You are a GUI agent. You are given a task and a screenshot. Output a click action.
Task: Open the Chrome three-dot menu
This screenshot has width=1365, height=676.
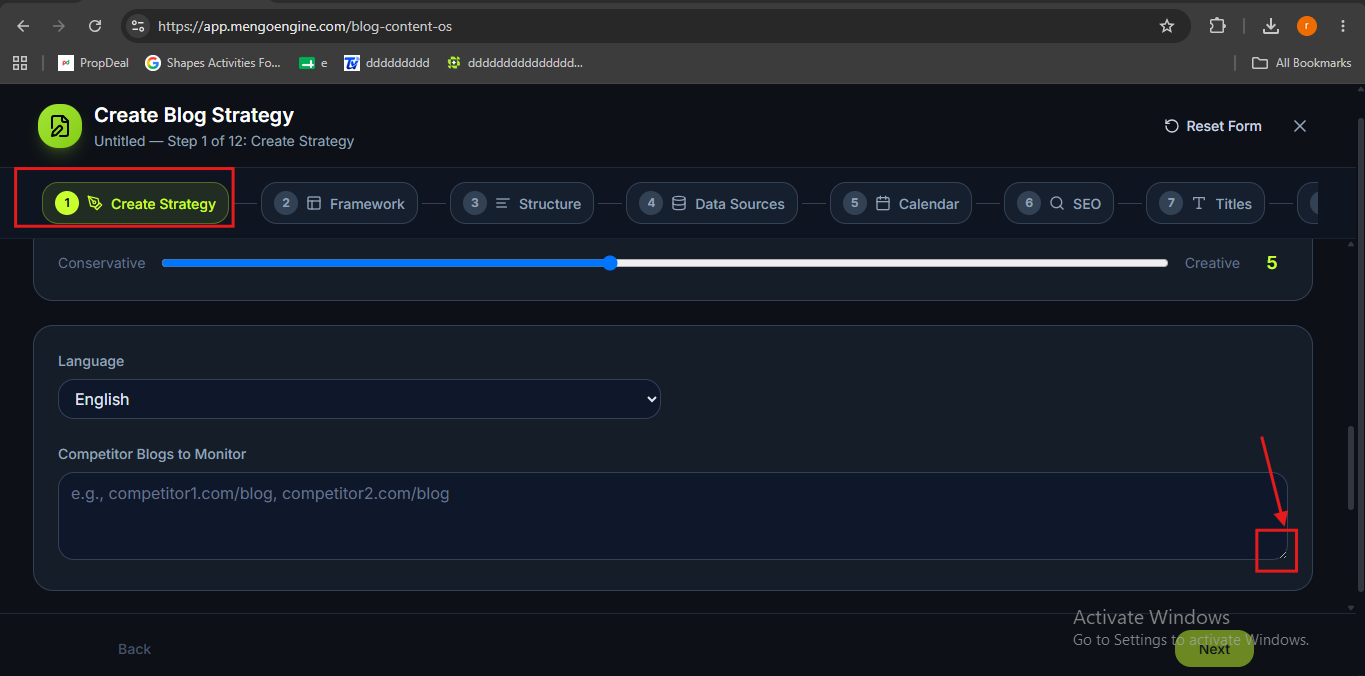click(1341, 26)
